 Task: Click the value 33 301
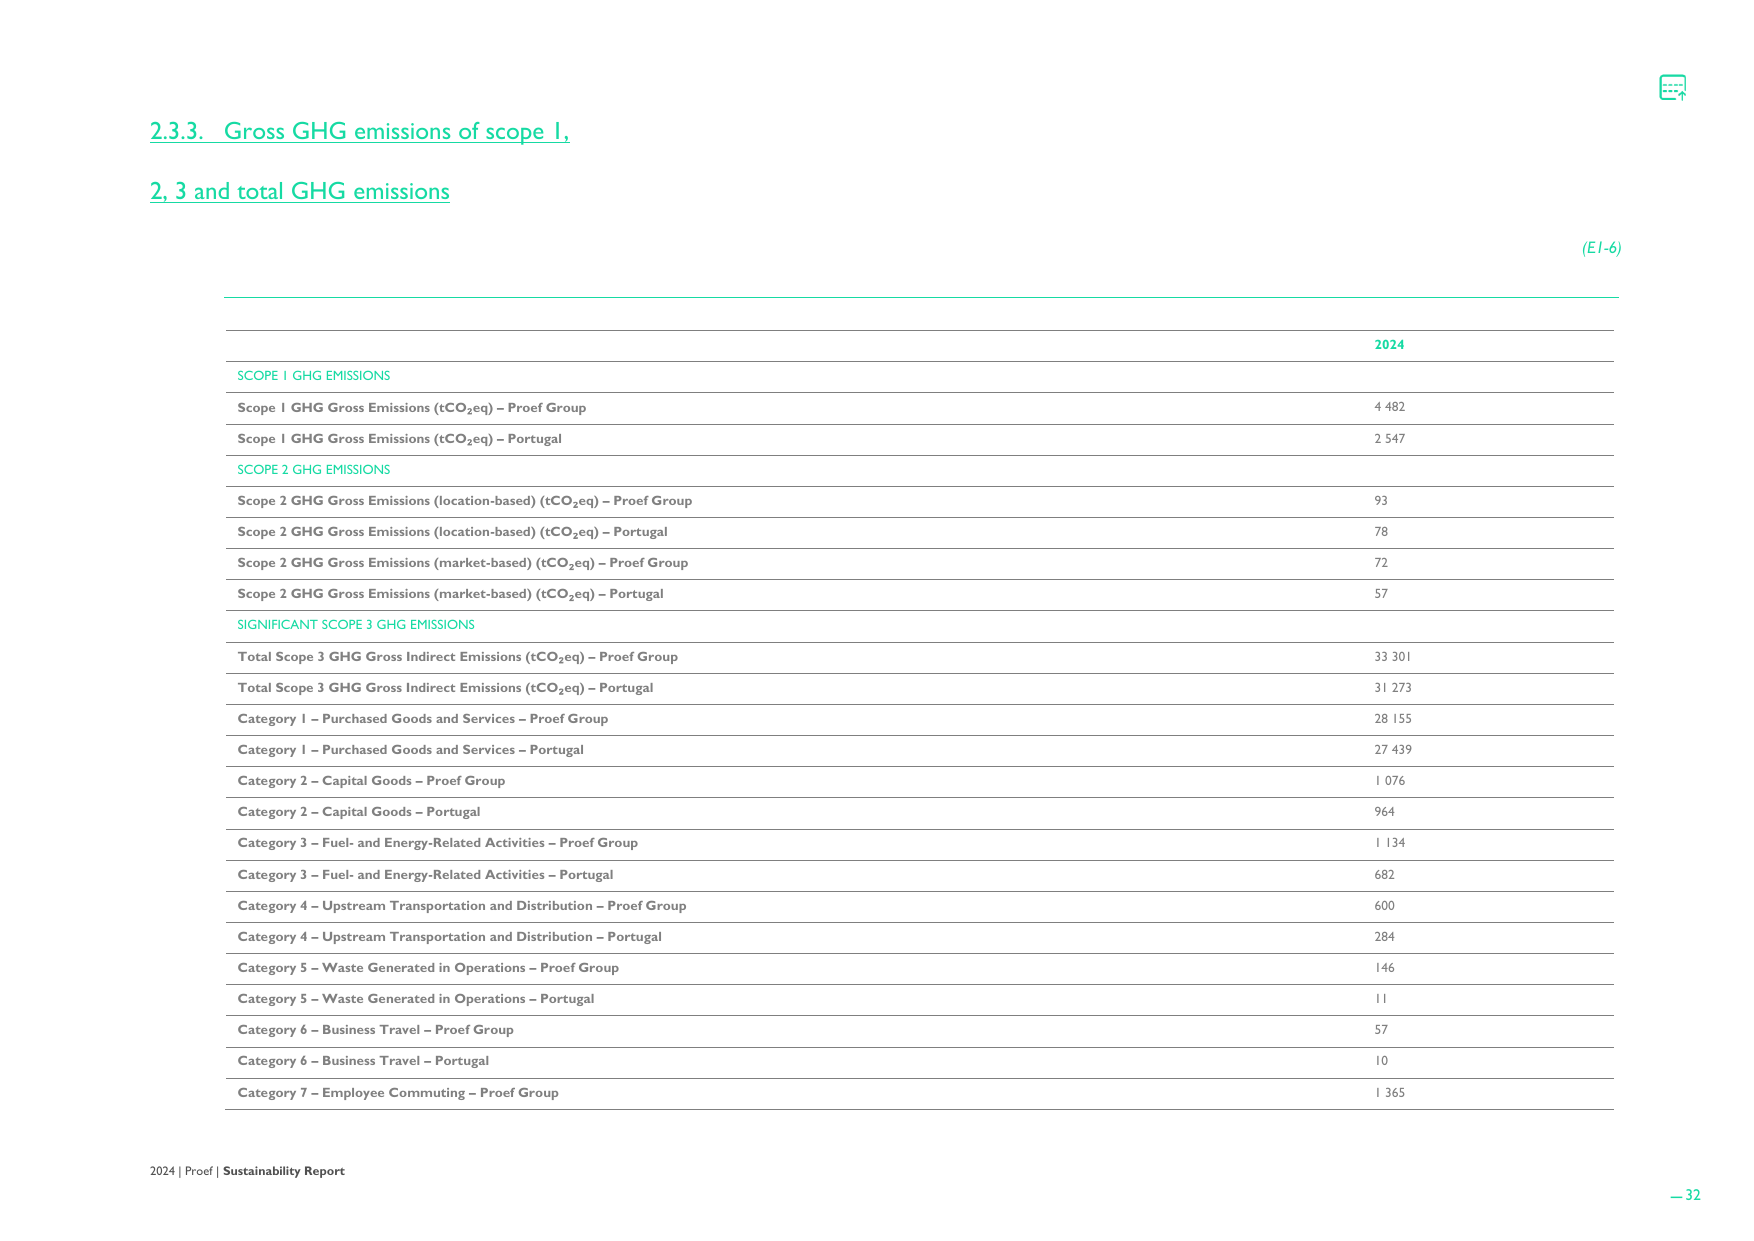(1392, 657)
